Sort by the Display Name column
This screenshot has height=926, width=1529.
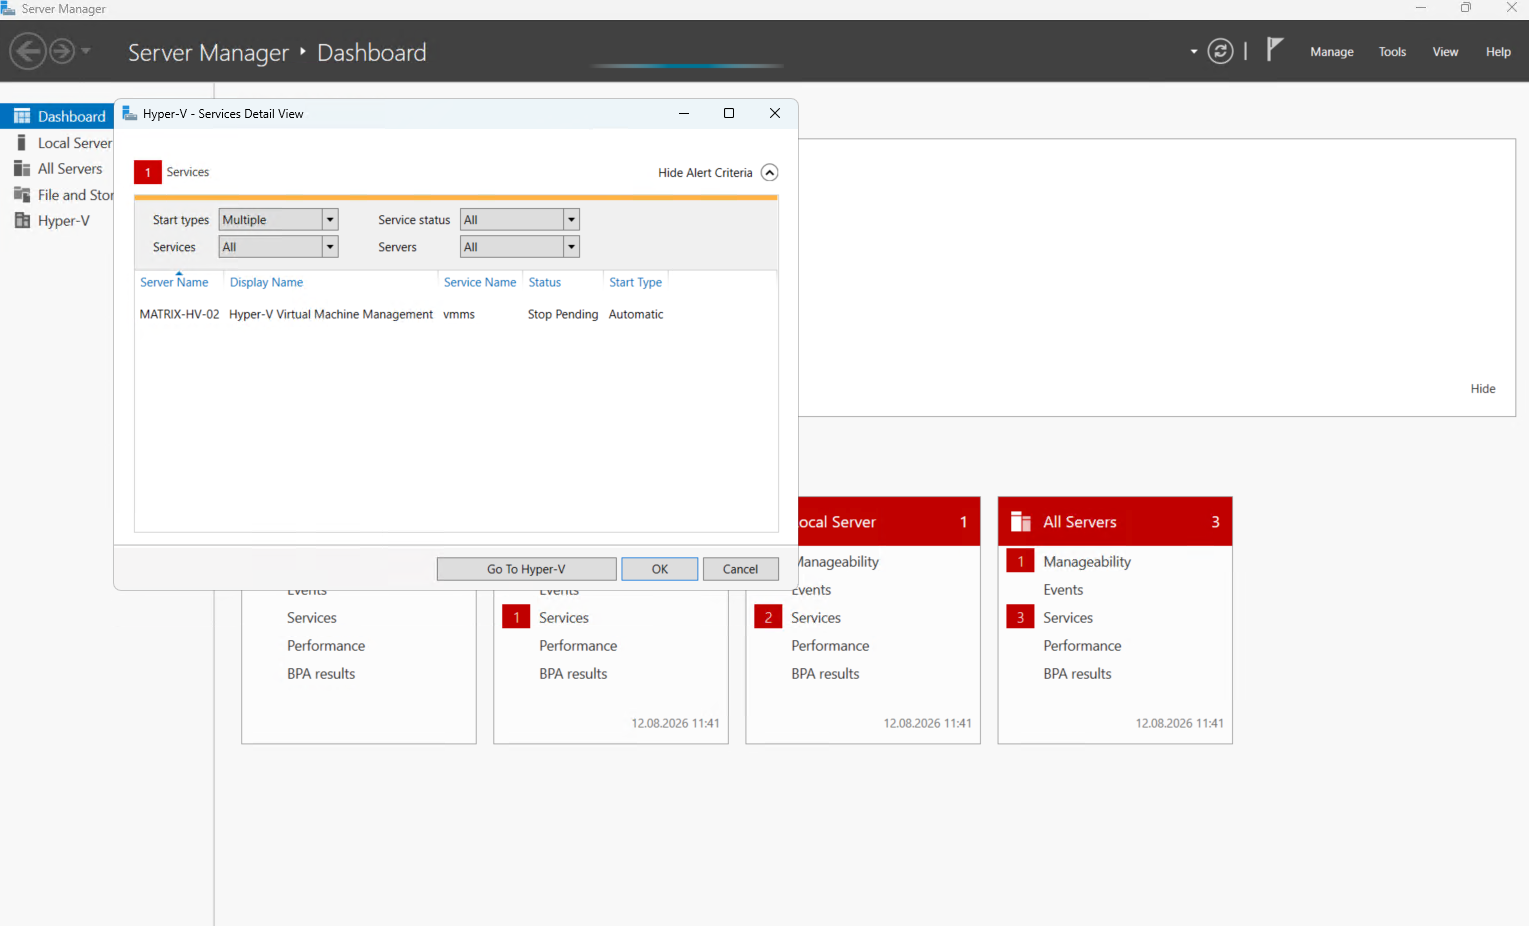pos(266,283)
